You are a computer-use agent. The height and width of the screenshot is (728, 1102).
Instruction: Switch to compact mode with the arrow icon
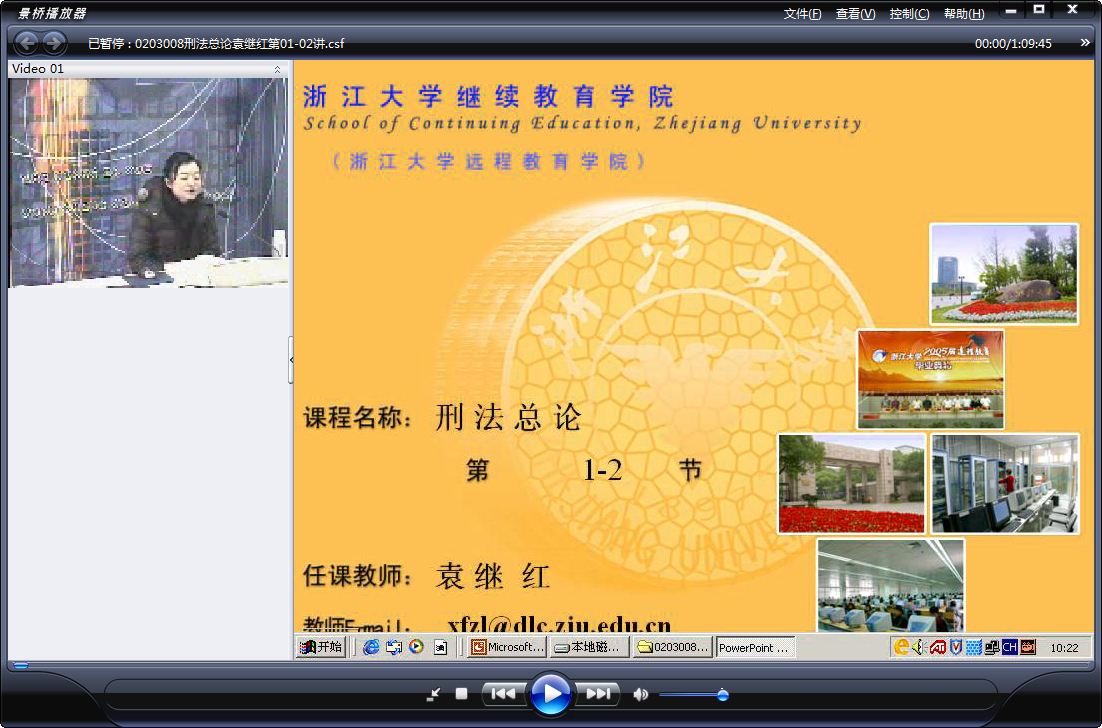(434, 694)
